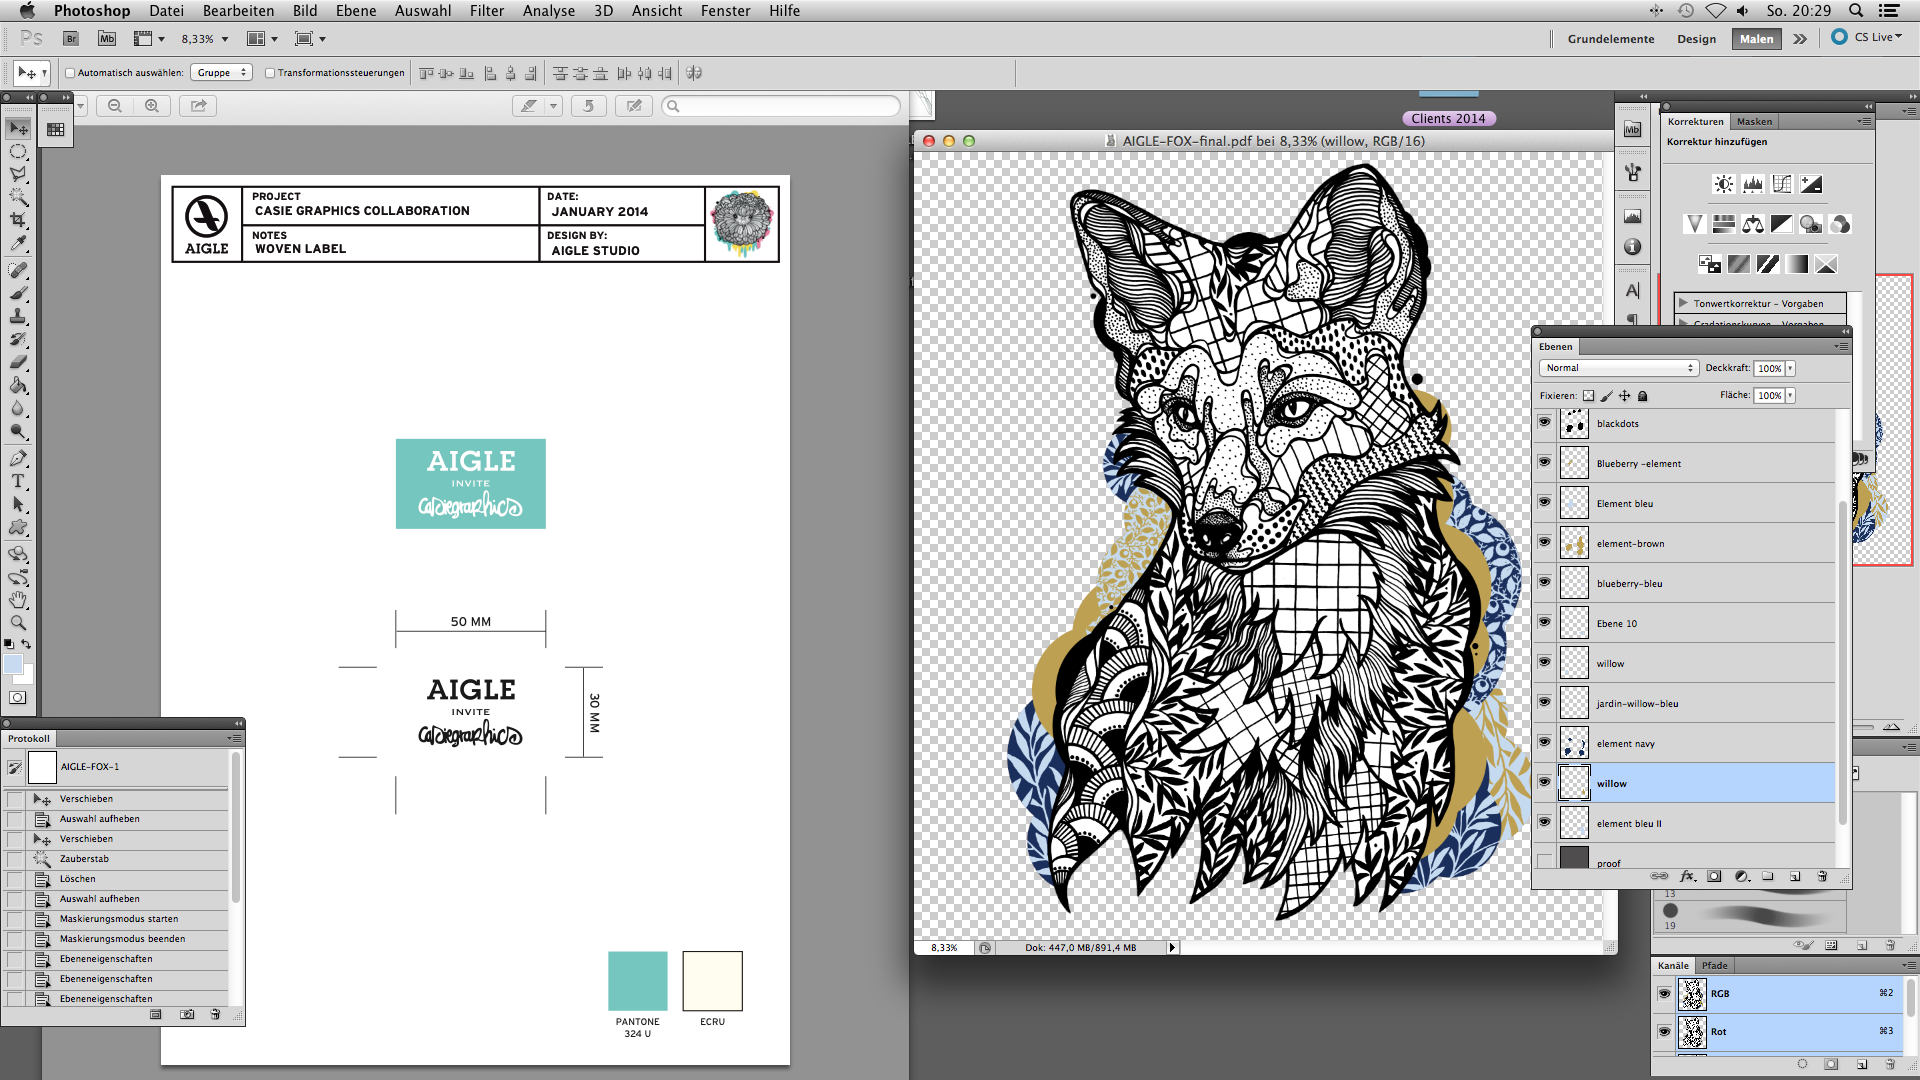Viewport: 1920px width, 1080px height.
Task: Click the foreground color swatch
Action: pos(12,664)
